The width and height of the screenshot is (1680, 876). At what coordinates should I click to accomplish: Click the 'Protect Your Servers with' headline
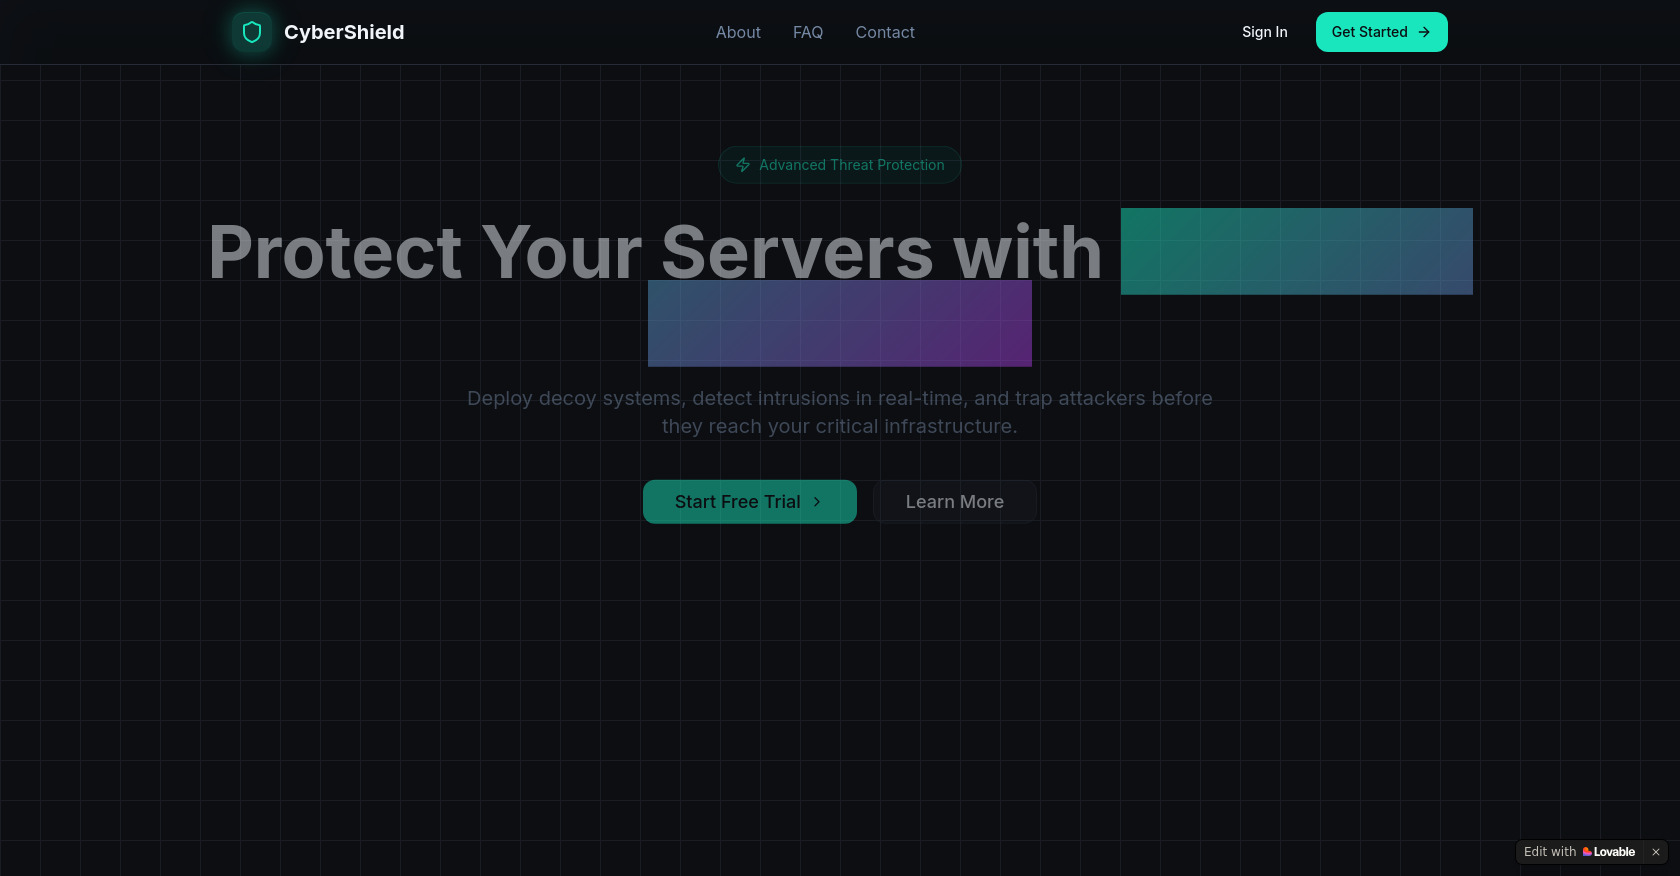[x=655, y=252]
